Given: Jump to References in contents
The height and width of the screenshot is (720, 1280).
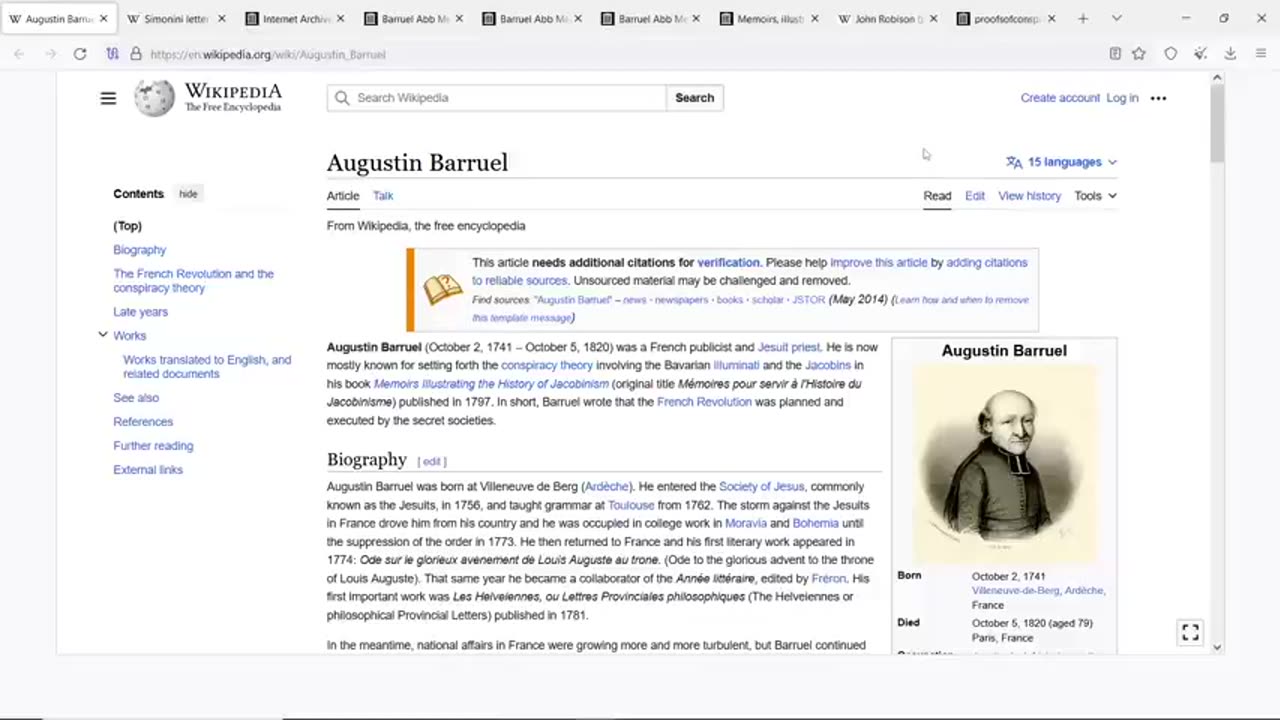Looking at the screenshot, I should (x=143, y=422).
